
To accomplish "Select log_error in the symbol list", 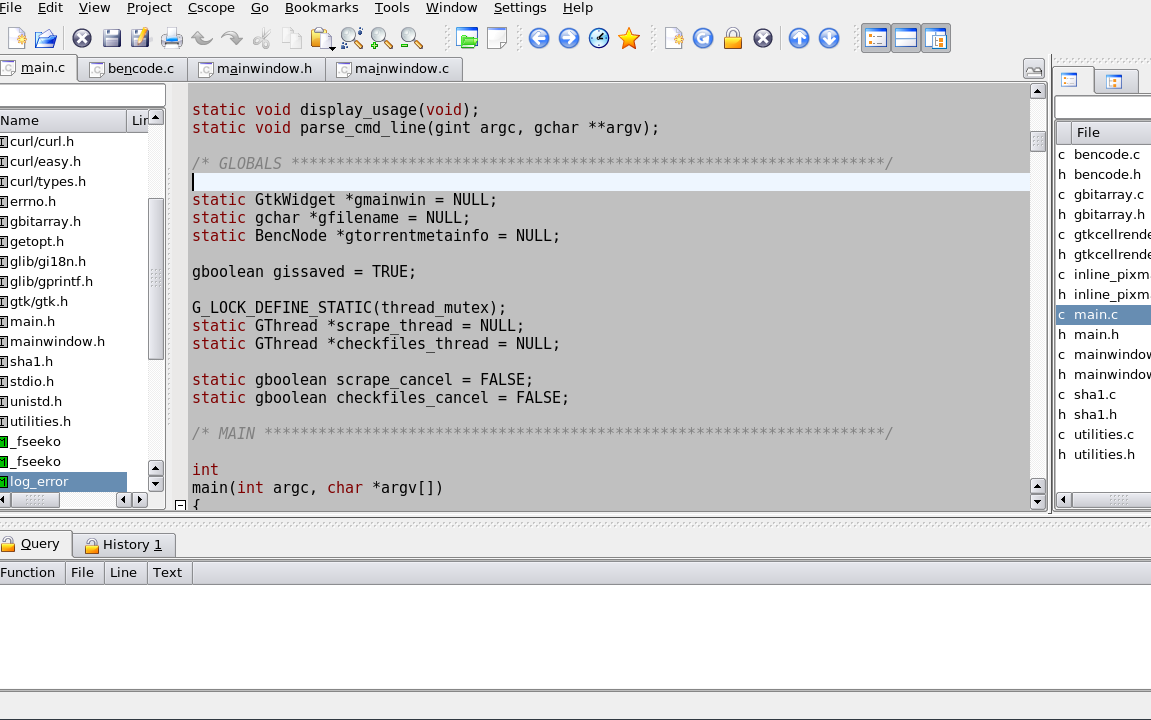I will [63, 481].
